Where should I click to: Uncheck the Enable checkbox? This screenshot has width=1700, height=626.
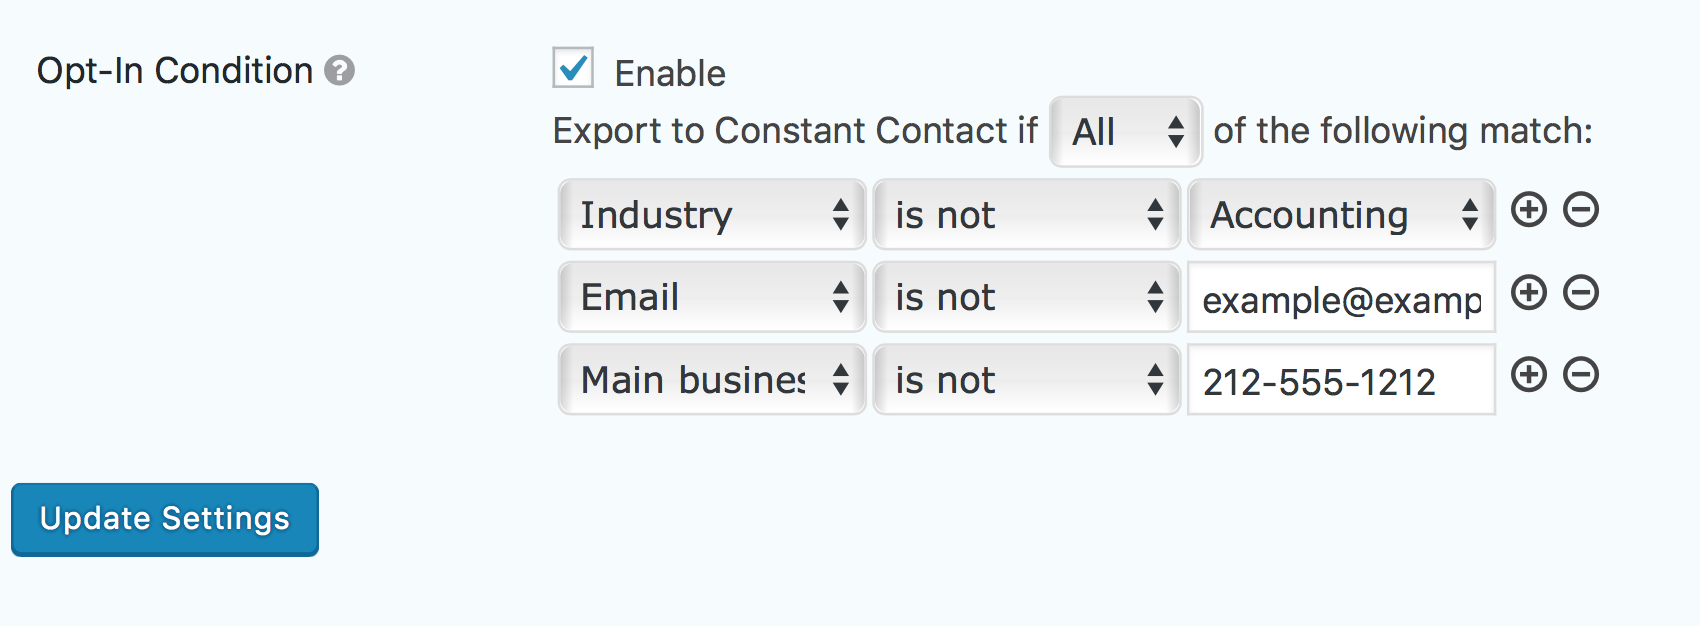pos(573,68)
